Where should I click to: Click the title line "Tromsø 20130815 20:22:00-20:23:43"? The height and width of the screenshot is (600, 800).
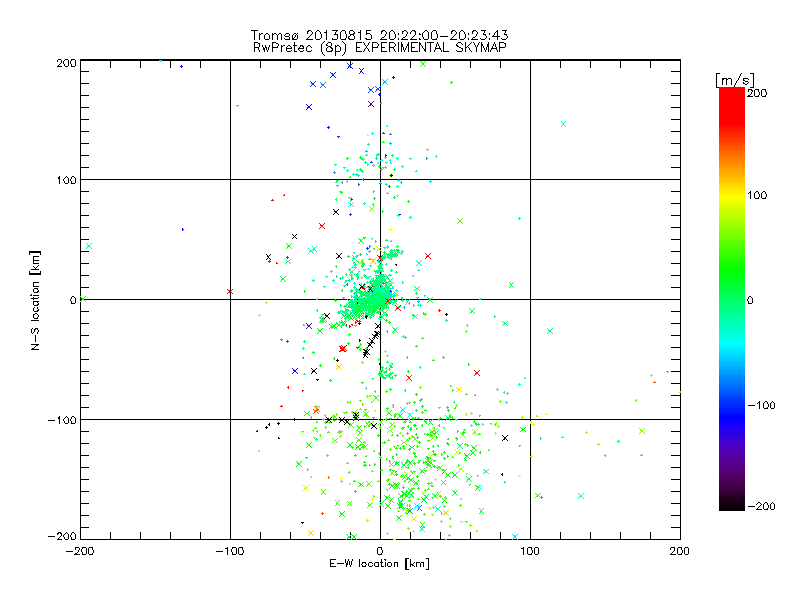379,35
